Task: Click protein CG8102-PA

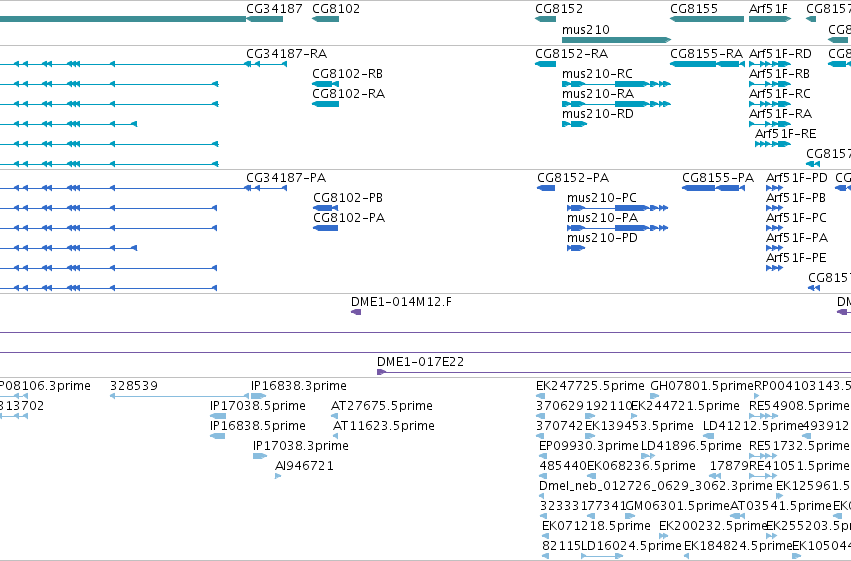Action: 349,218
